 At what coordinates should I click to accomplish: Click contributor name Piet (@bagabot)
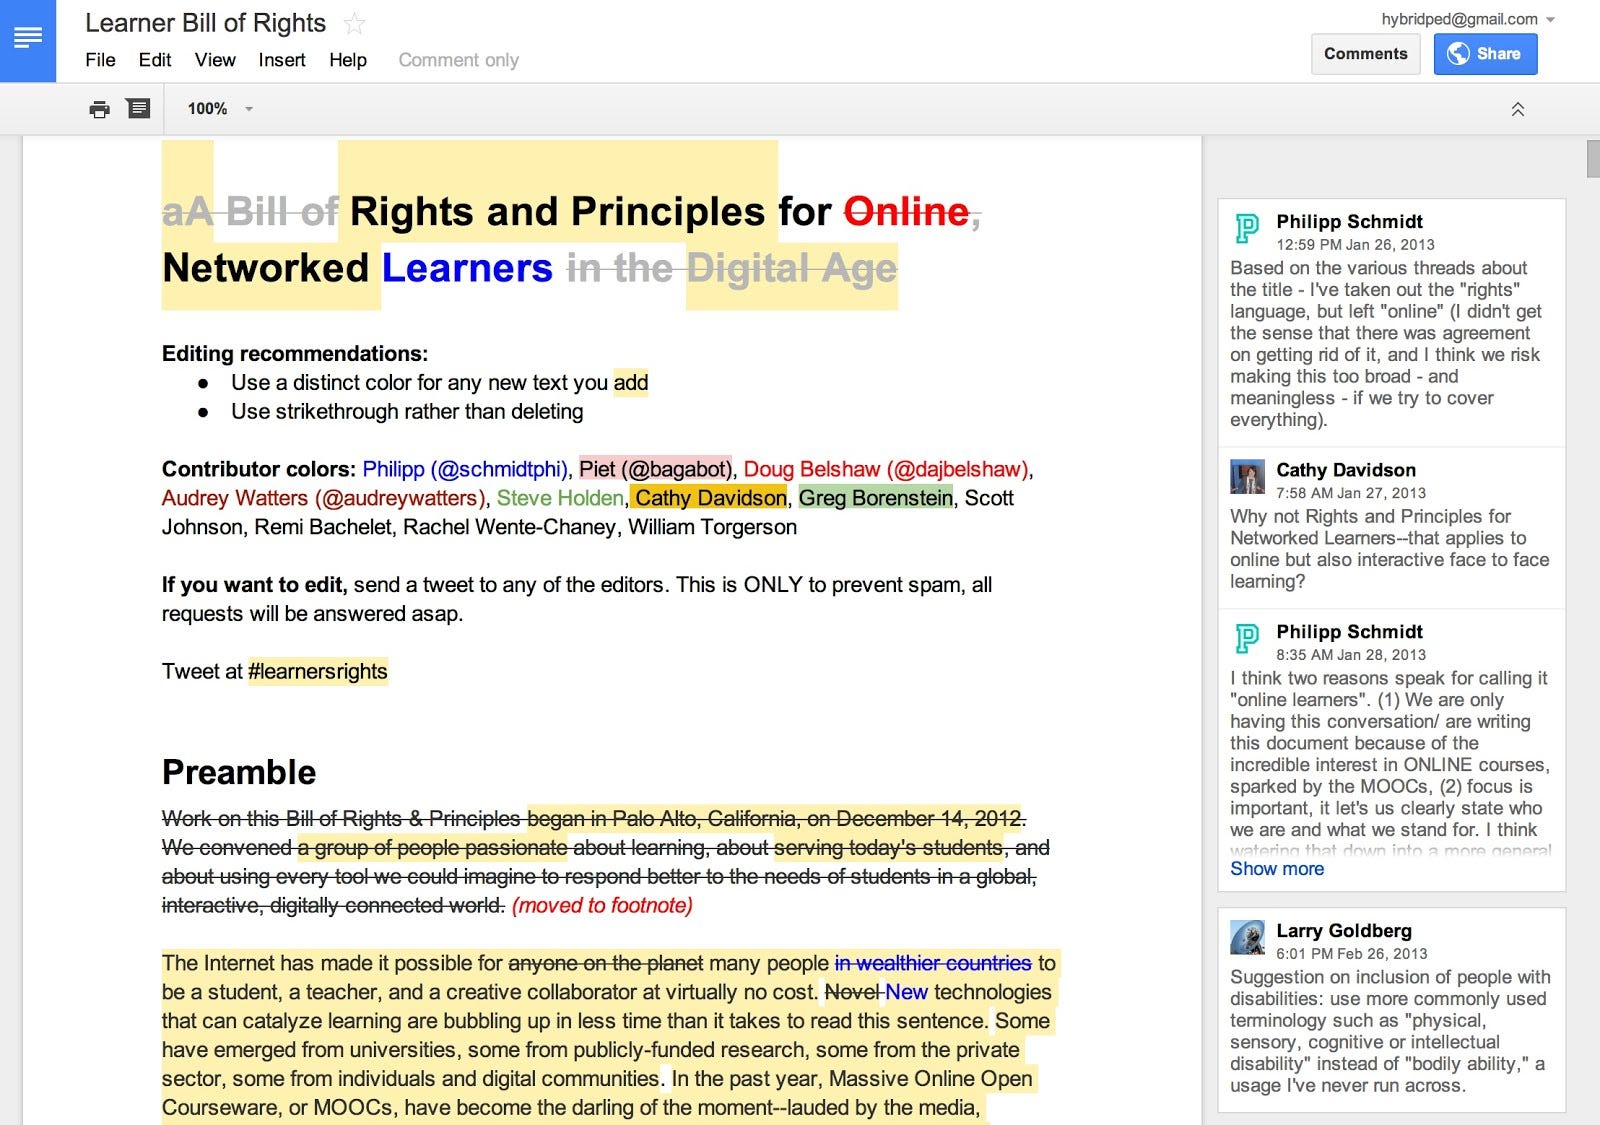tap(655, 469)
